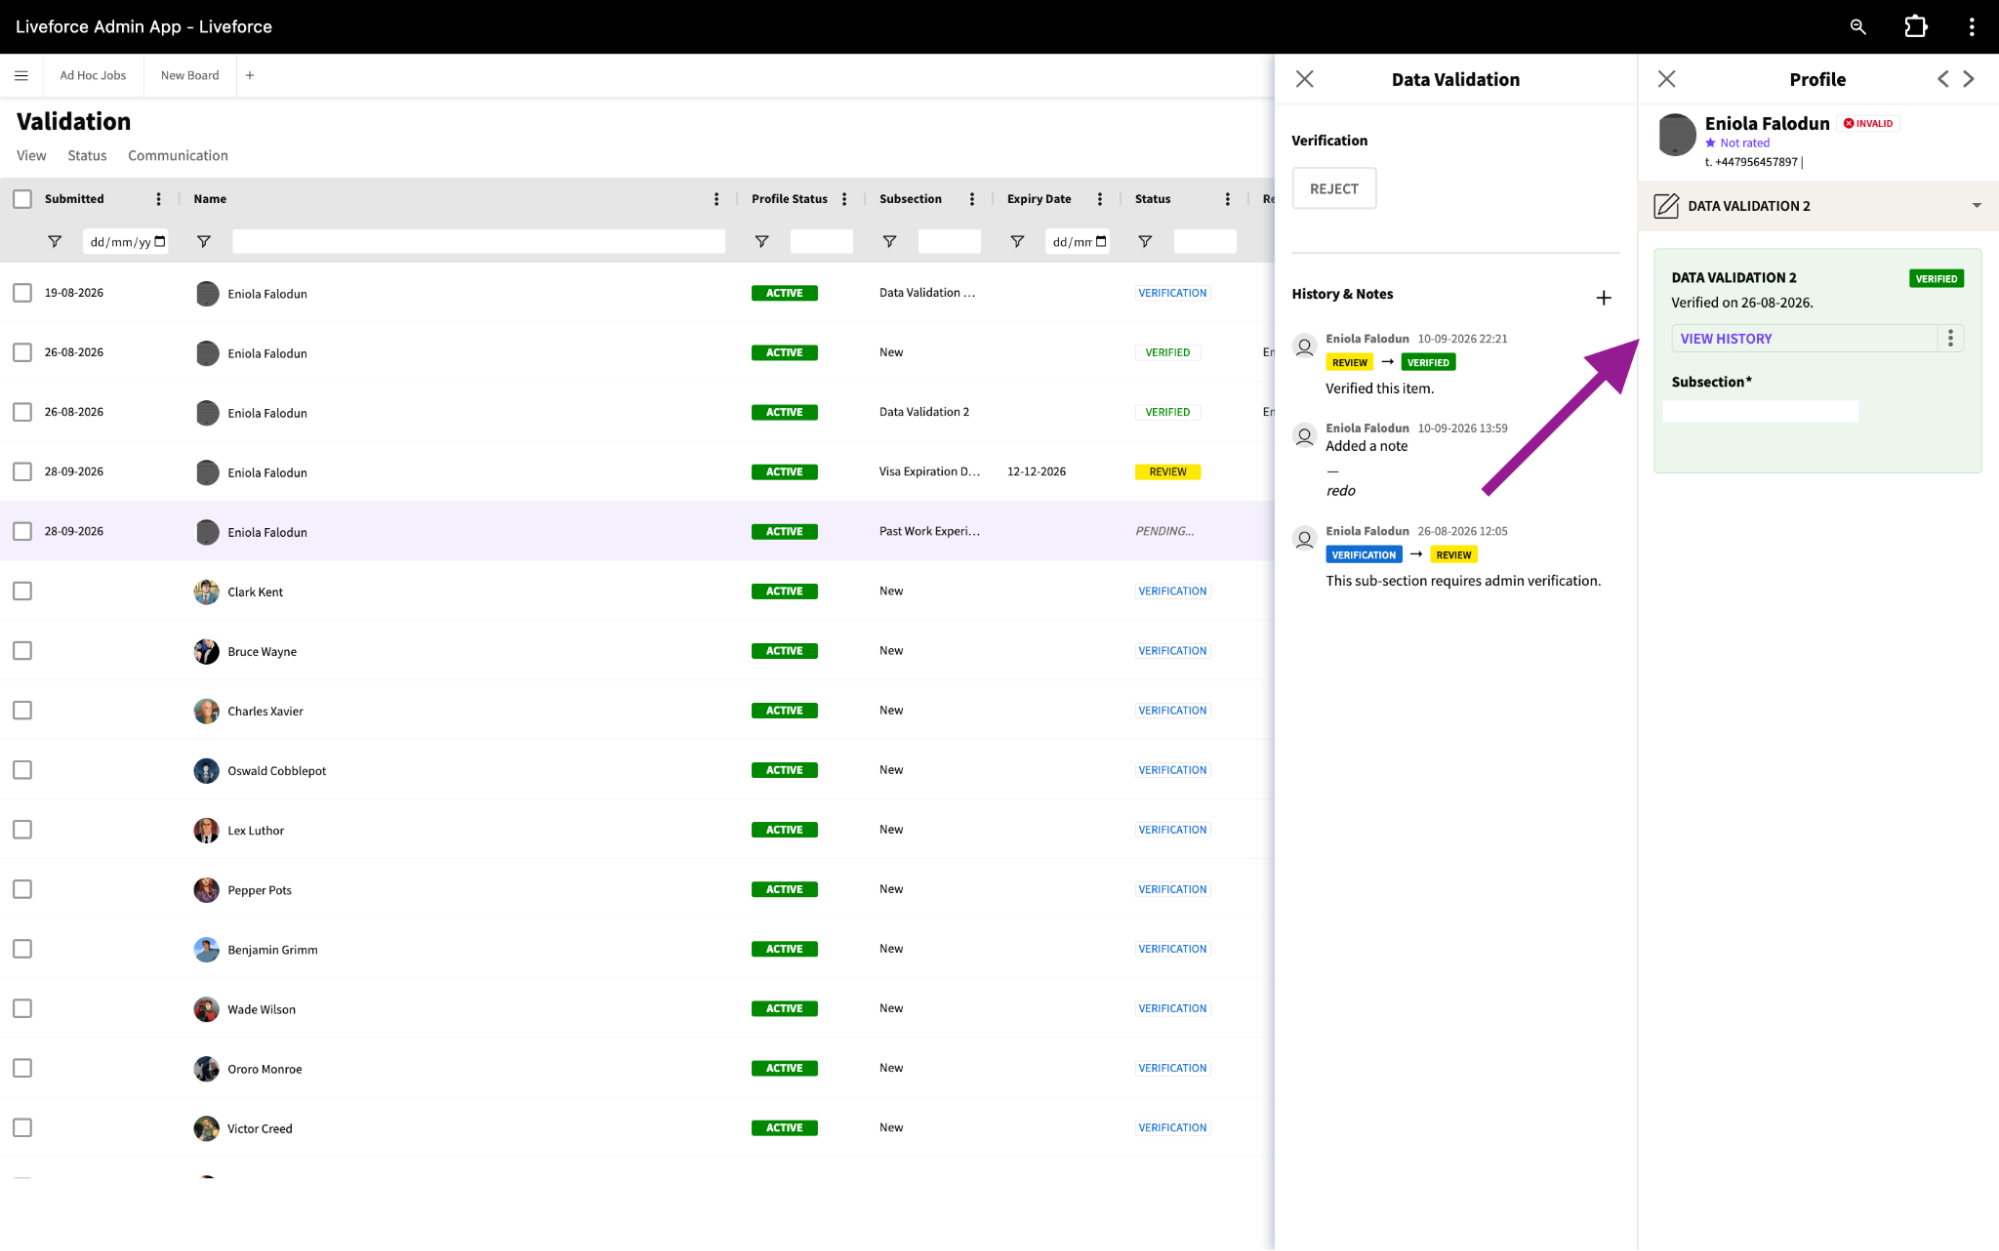
Task: Add a note using the History & Notes plus
Action: click(1603, 298)
